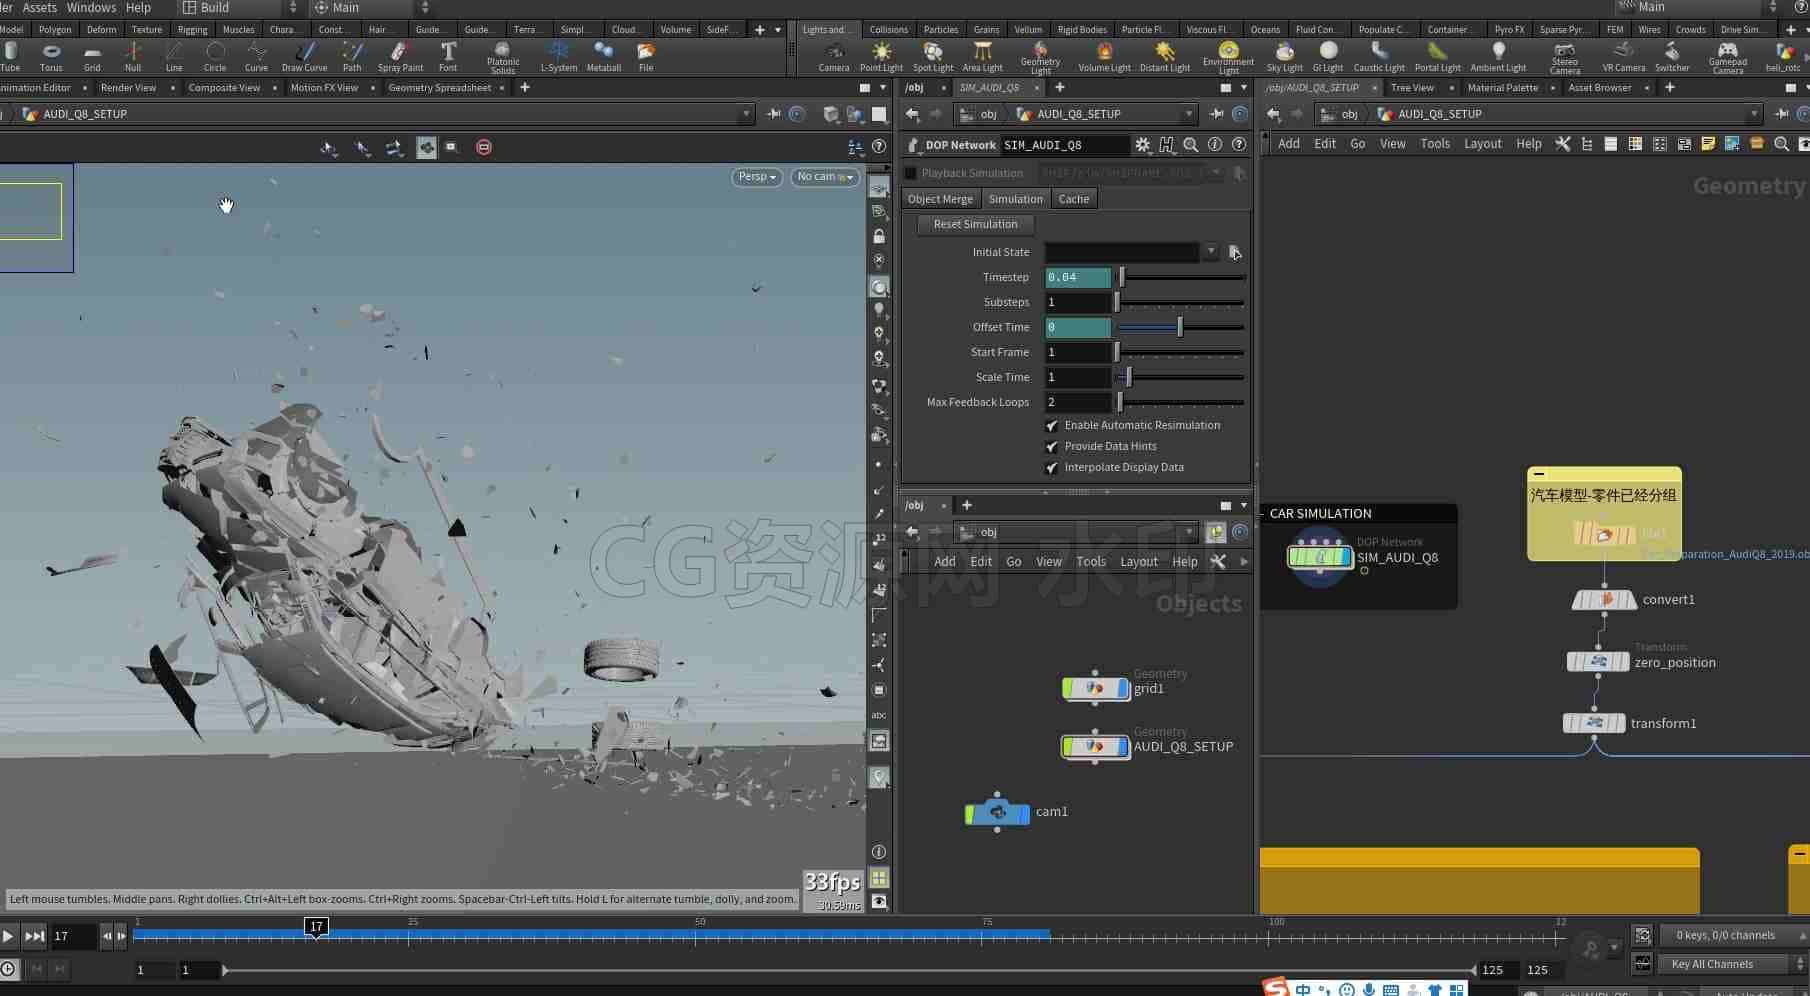The height and width of the screenshot is (996, 1810).
Task: Adjust the Scale Time slider
Action: 1180,377
